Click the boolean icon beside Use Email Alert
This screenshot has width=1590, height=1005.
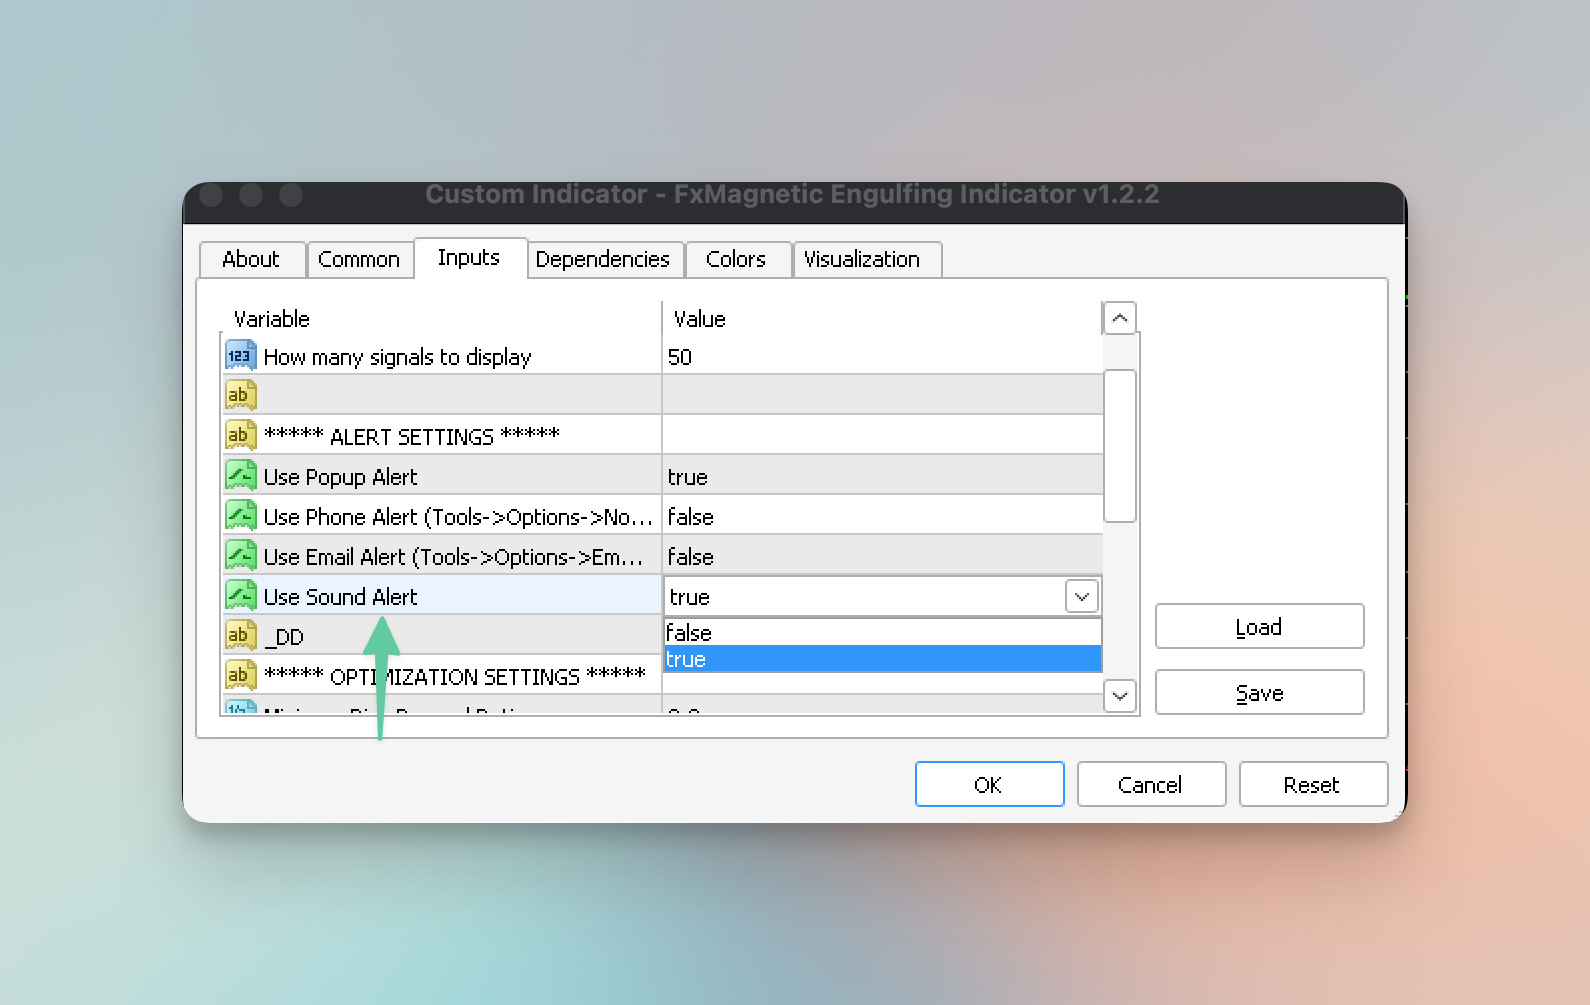[241, 555]
